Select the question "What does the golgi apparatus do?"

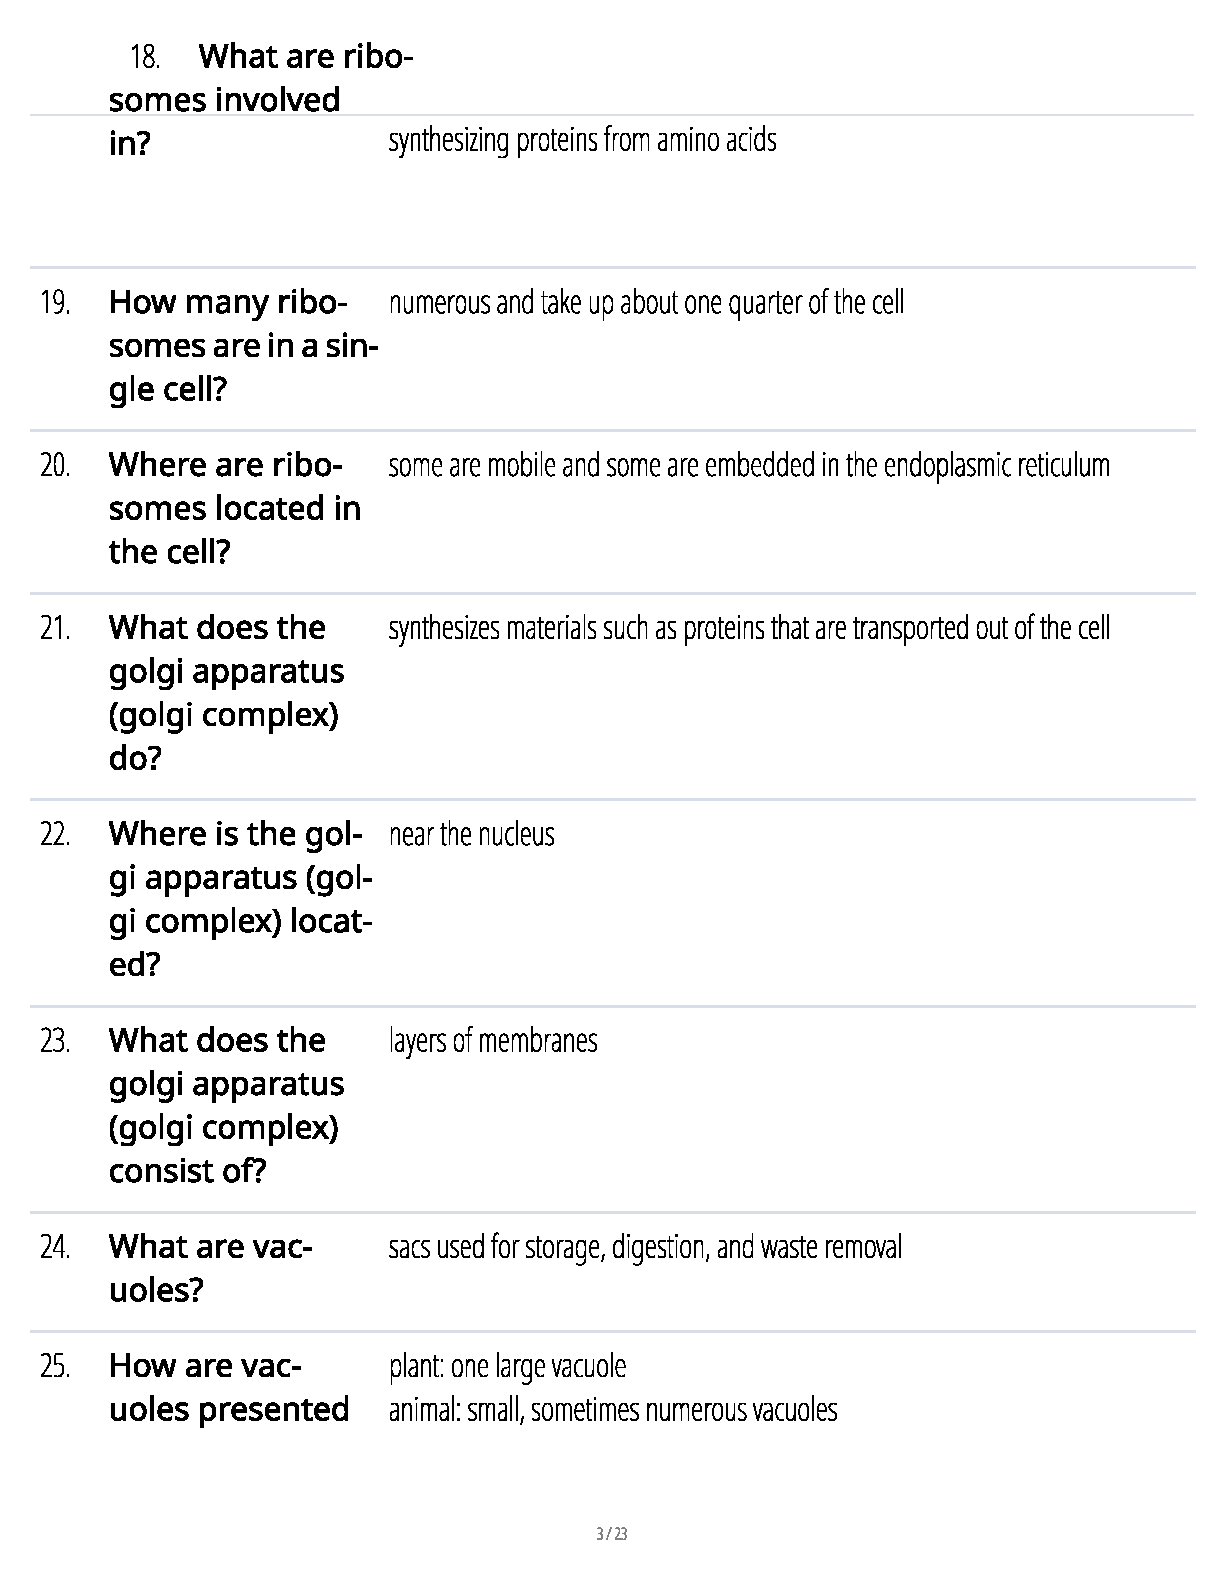tap(226, 692)
